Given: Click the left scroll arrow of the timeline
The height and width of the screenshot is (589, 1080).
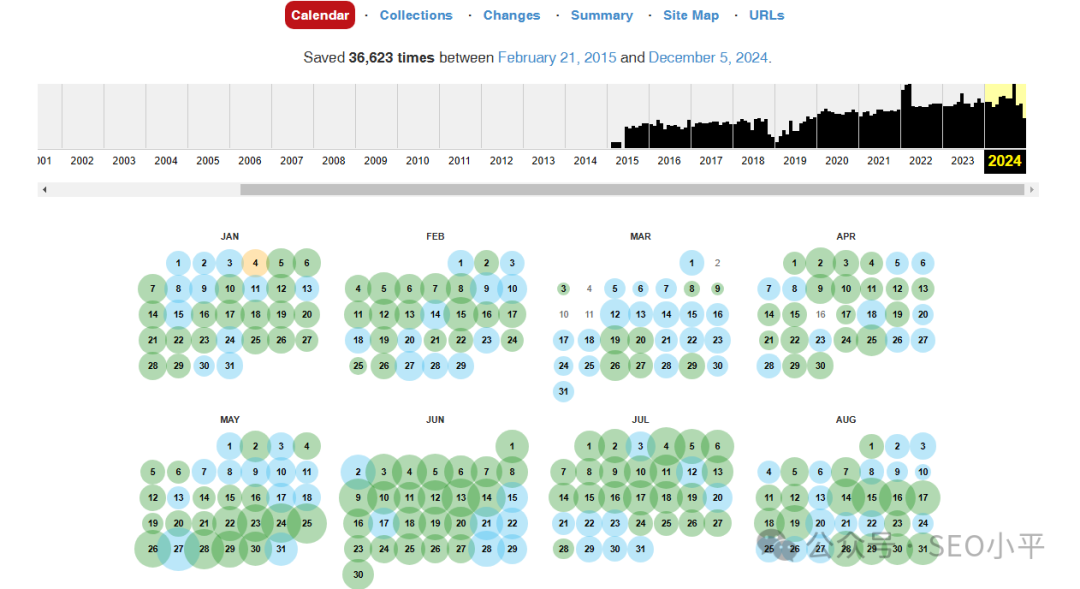Looking at the screenshot, I should click(x=45, y=189).
